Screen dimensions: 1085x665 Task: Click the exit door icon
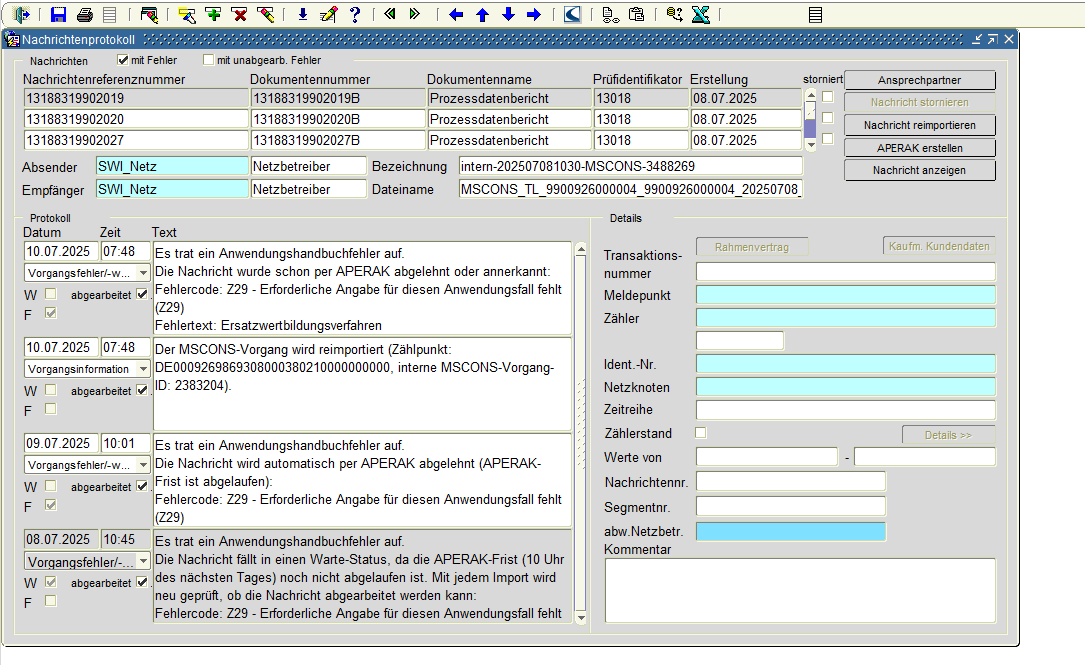(22, 15)
